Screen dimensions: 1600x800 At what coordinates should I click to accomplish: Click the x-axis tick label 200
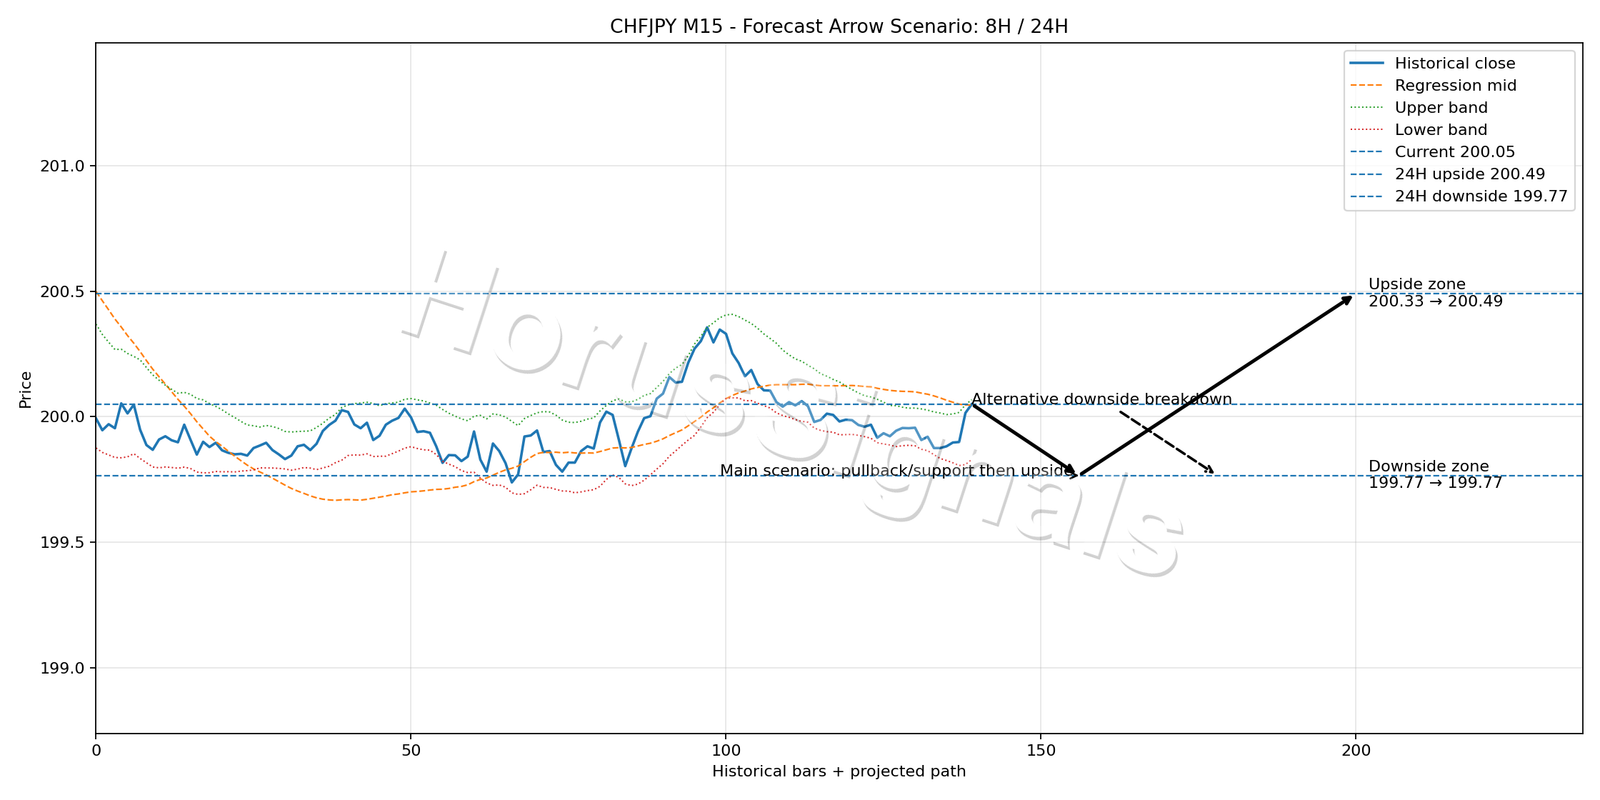click(x=1355, y=749)
